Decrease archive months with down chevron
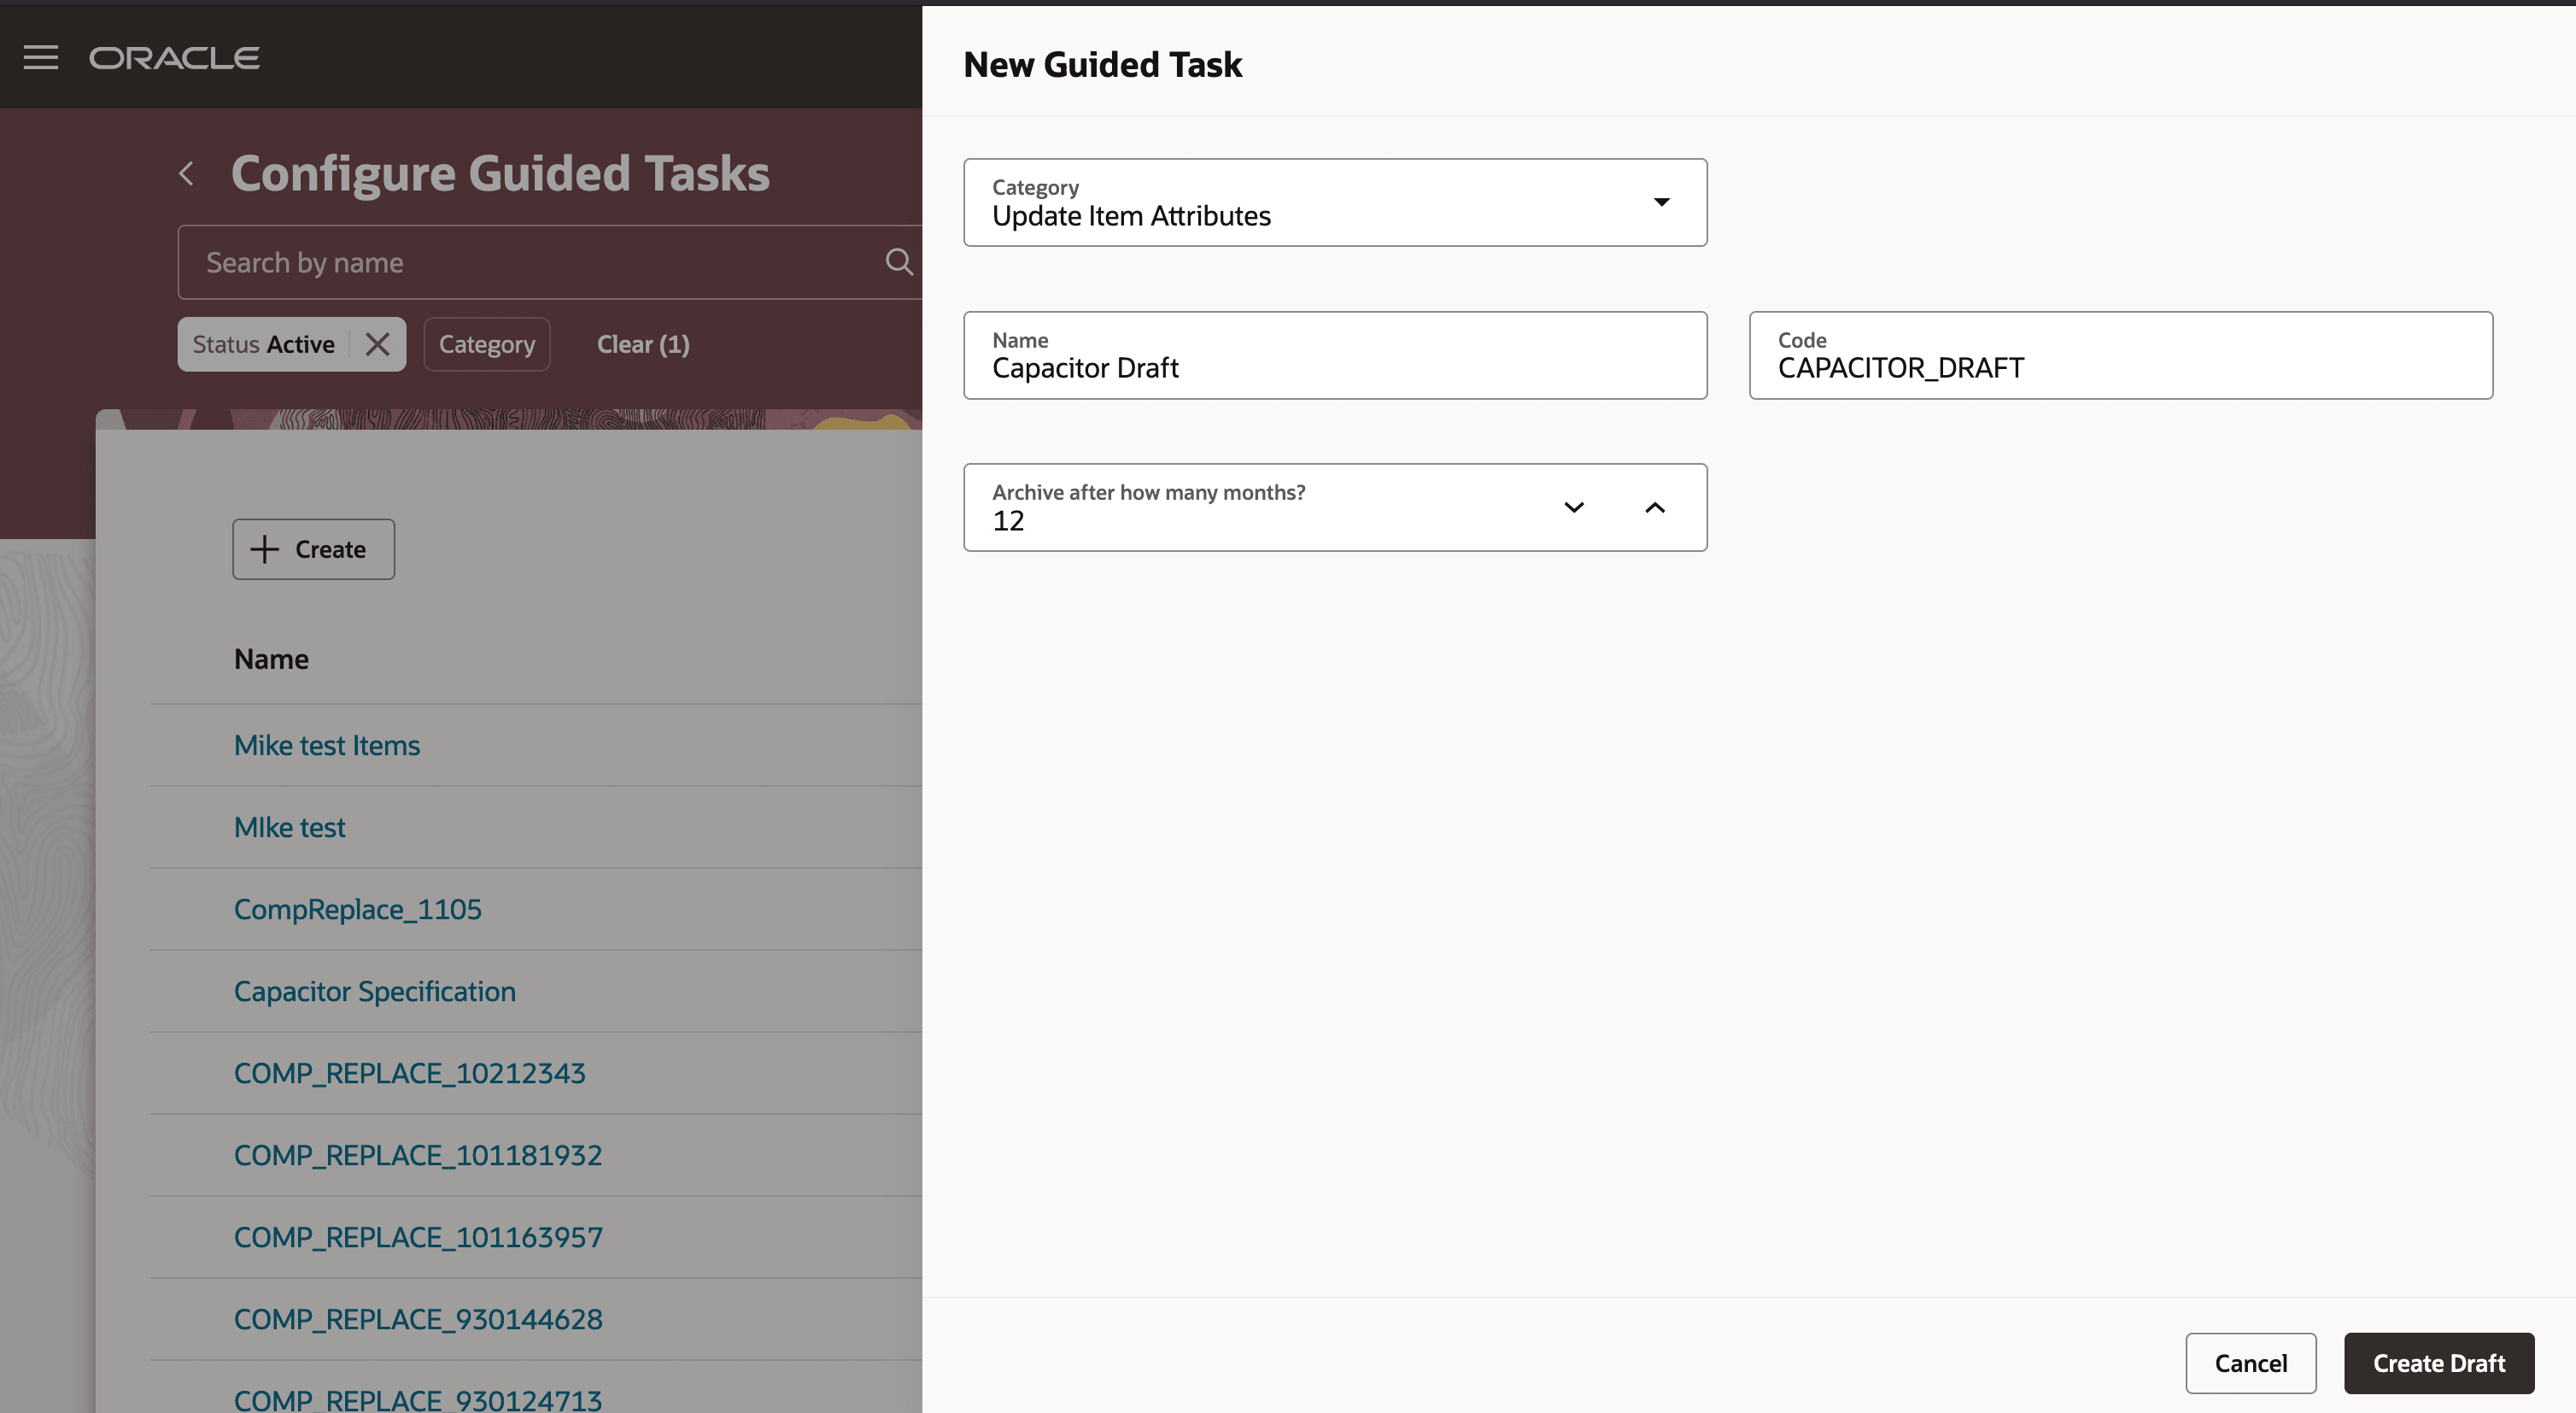Screen dimensions: 2576x1413 pyautogui.click(x=1573, y=508)
